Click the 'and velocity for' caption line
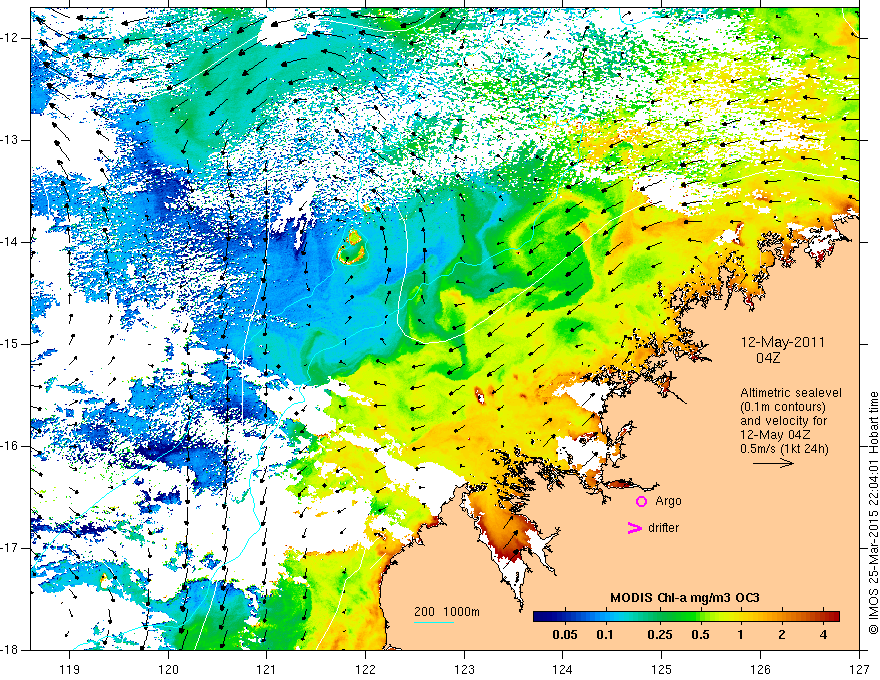This screenshot has height=680, width=880. pos(783,421)
